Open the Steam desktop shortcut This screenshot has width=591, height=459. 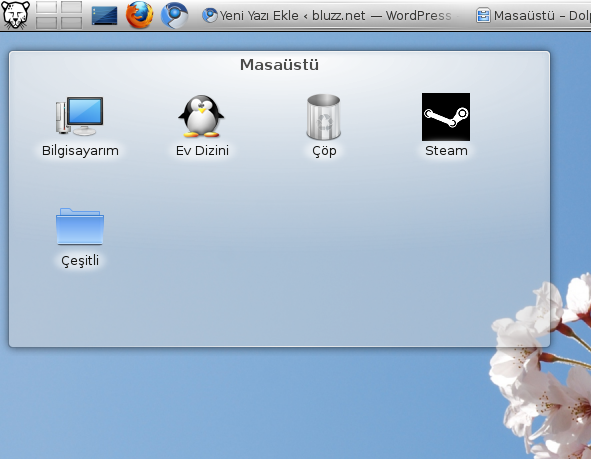click(x=446, y=117)
